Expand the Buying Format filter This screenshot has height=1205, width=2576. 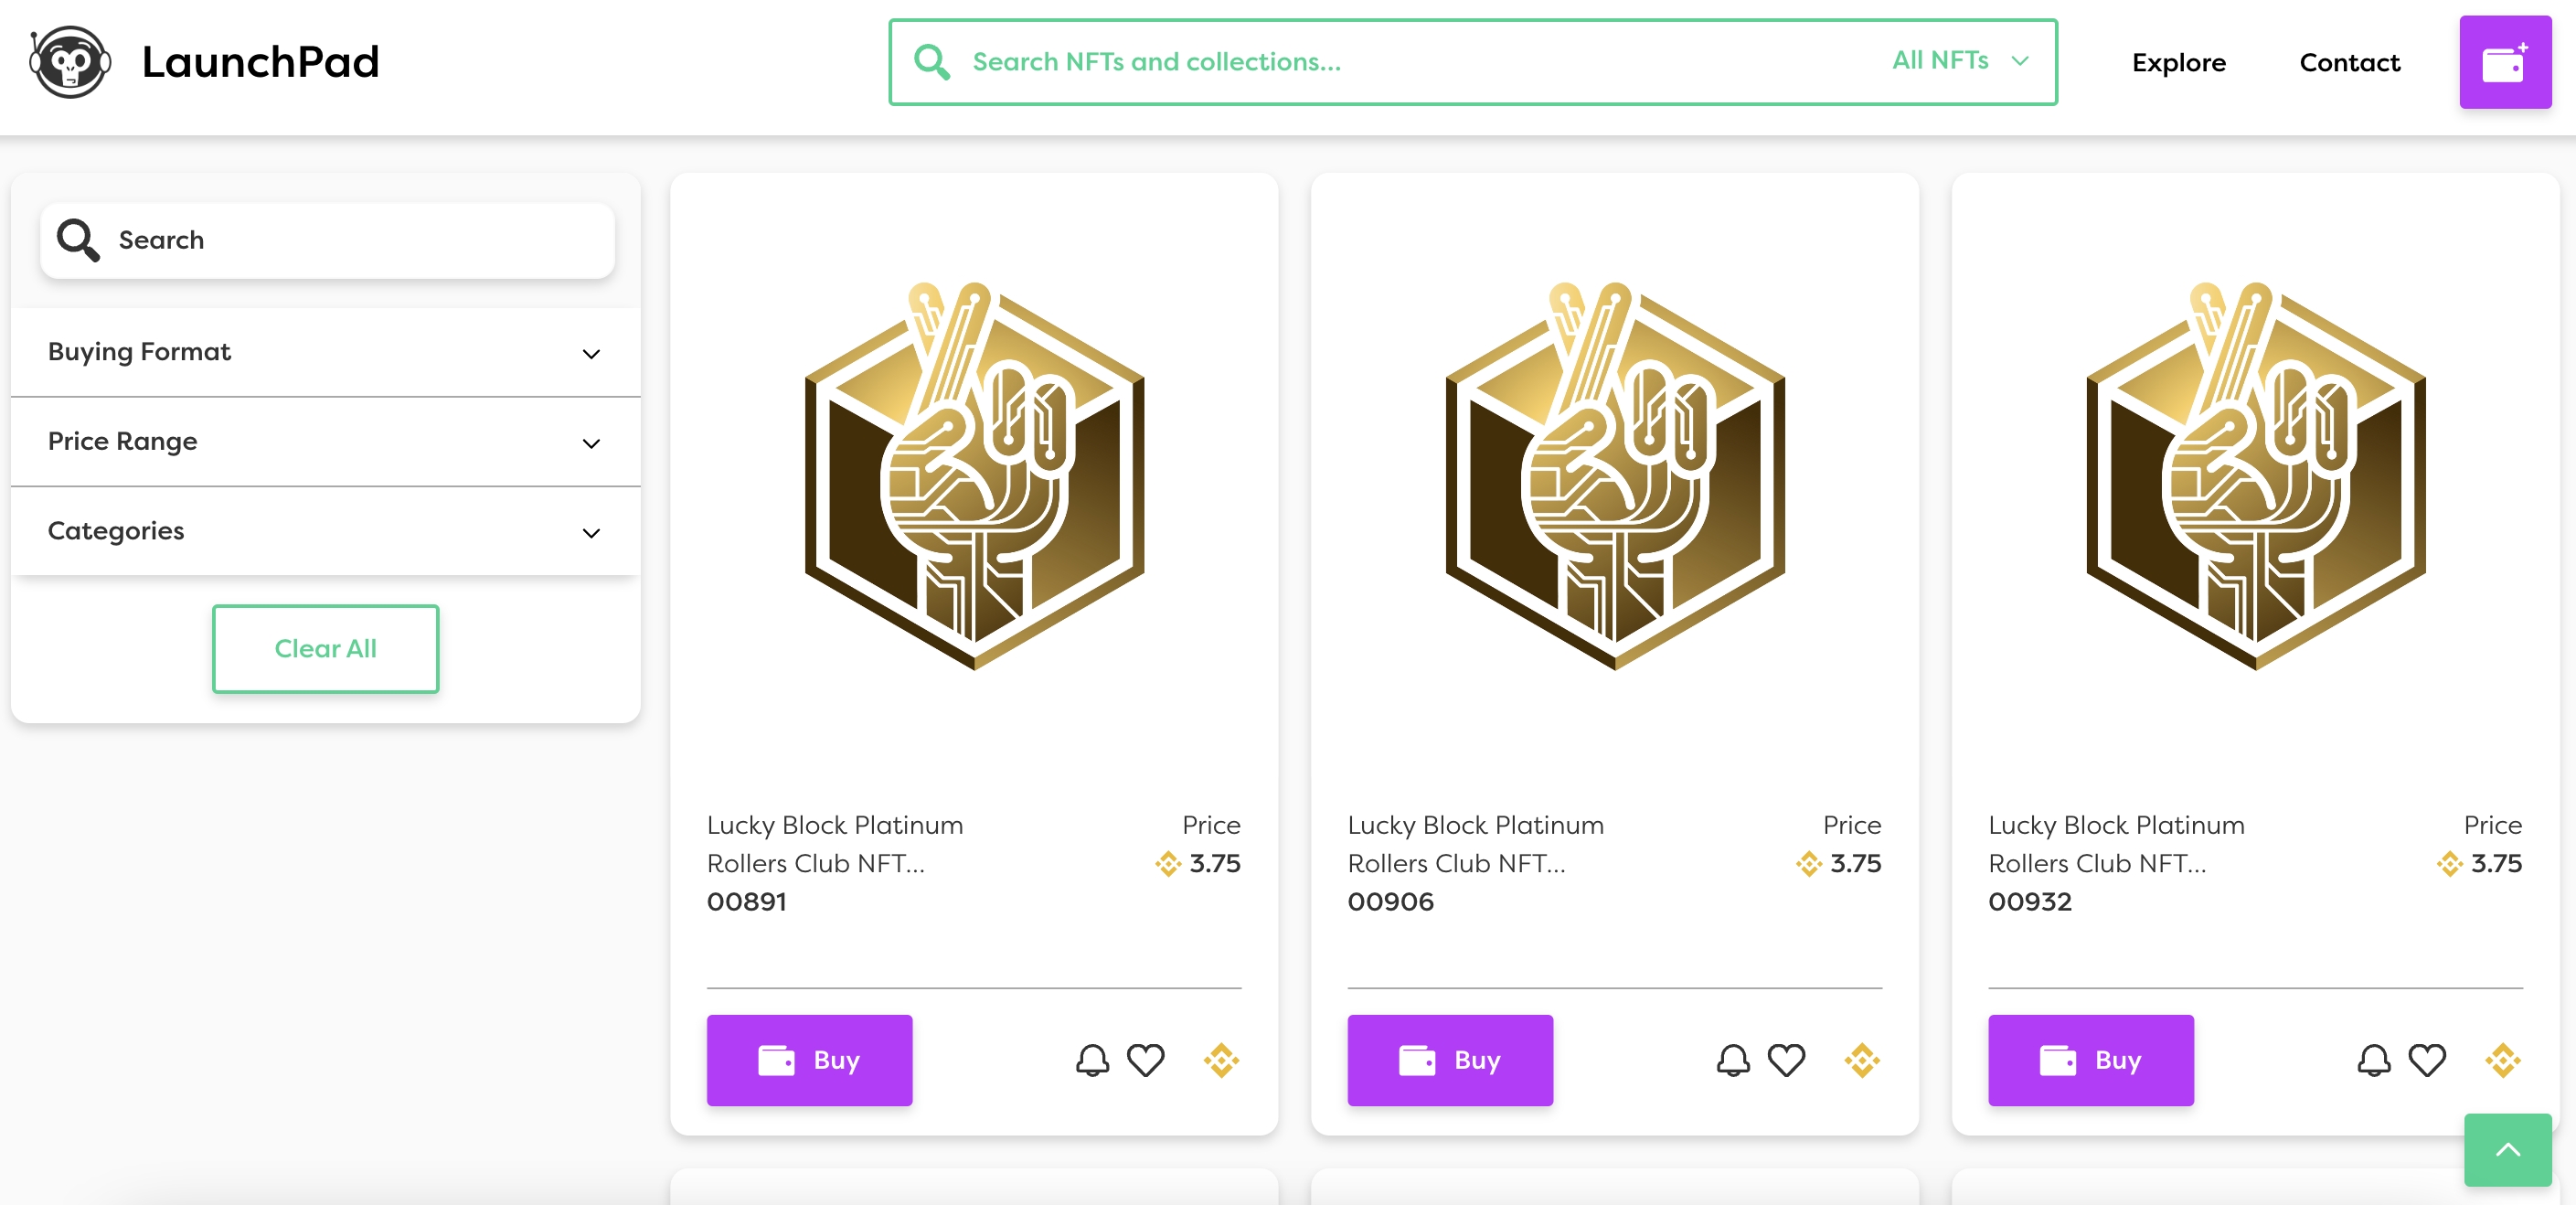pyautogui.click(x=325, y=352)
